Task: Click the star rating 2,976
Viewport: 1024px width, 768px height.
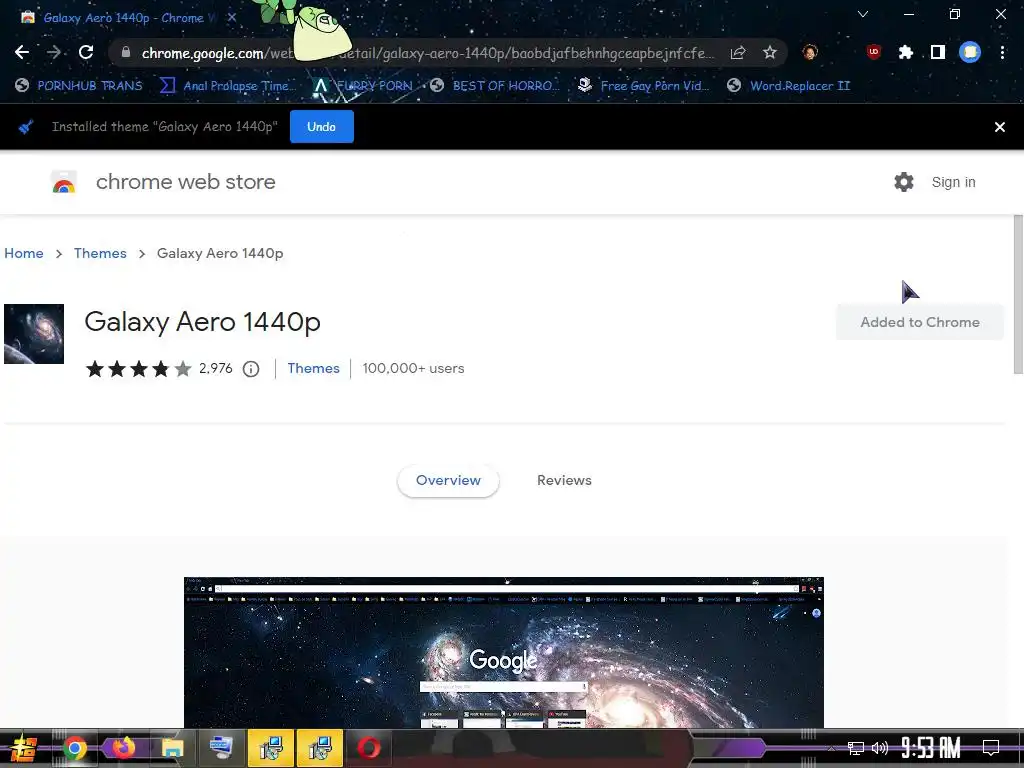Action: point(159,369)
